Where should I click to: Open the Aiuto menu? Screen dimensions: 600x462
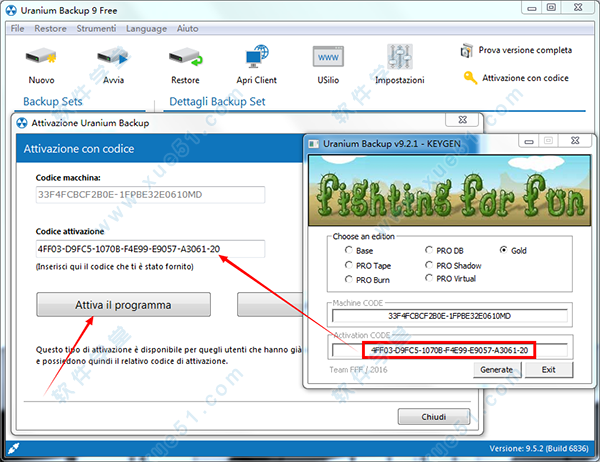click(x=187, y=29)
